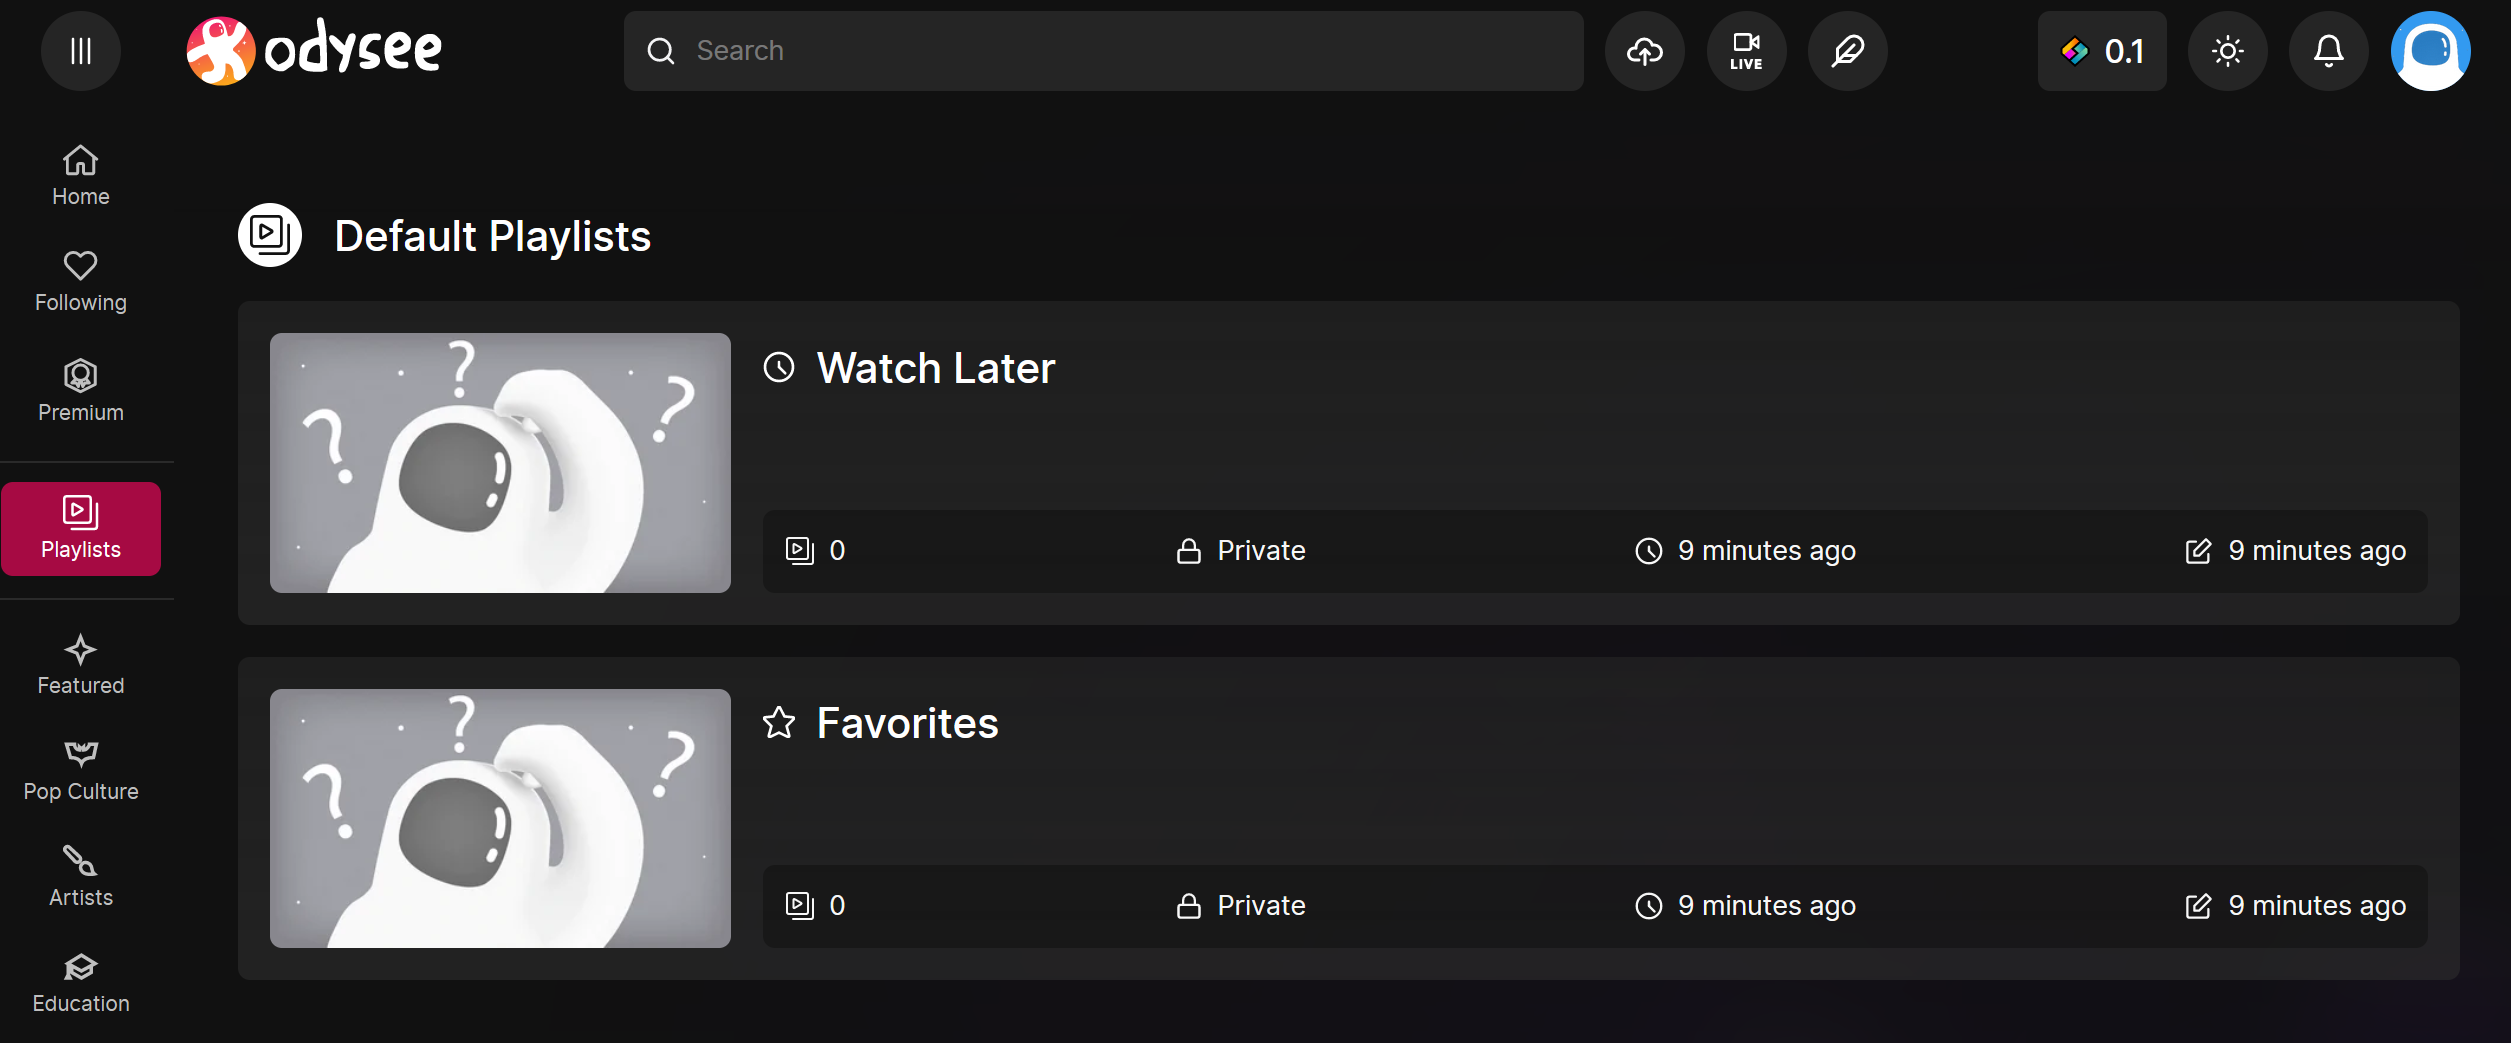This screenshot has width=2511, height=1043.
Task: Open the Artists category
Action: coord(81,877)
